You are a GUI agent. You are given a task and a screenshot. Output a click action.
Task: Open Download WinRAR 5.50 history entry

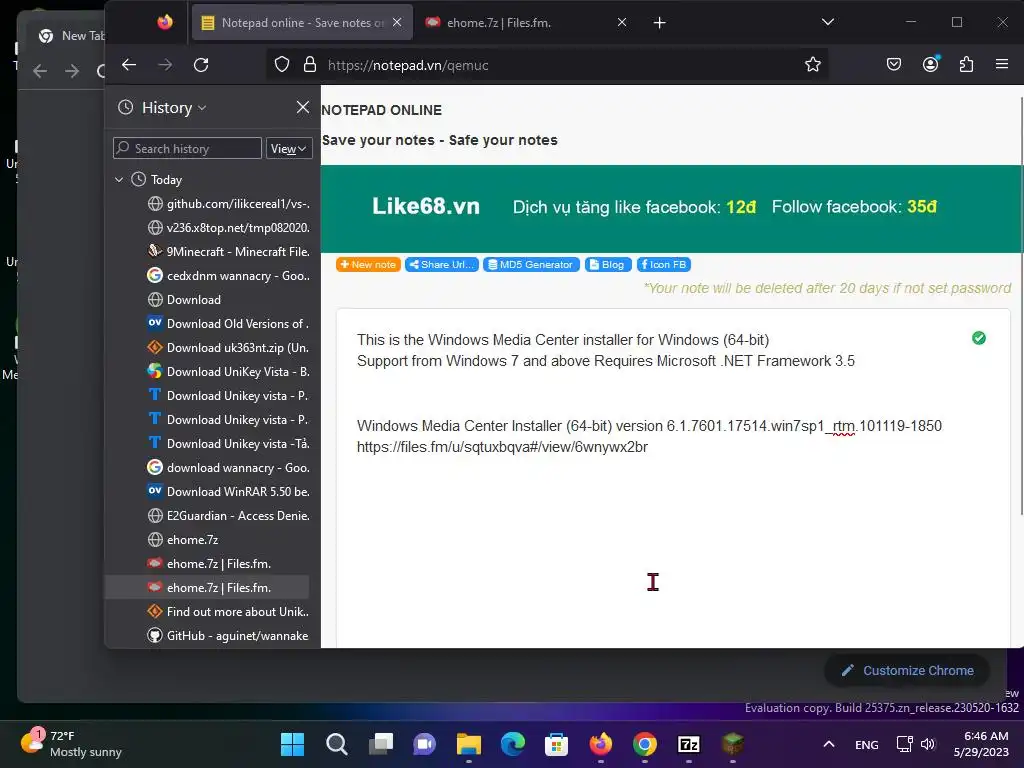(x=229, y=492)
